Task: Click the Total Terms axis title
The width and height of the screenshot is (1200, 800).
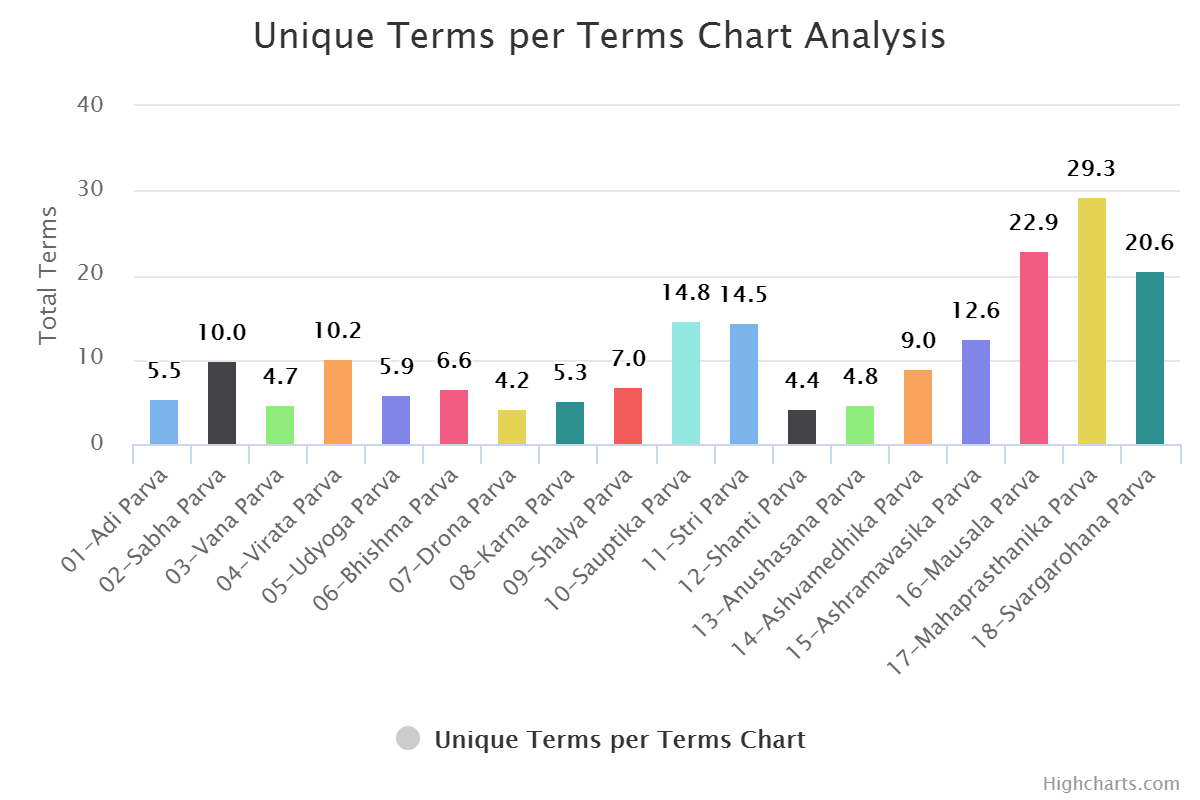Action: point(49,274)
